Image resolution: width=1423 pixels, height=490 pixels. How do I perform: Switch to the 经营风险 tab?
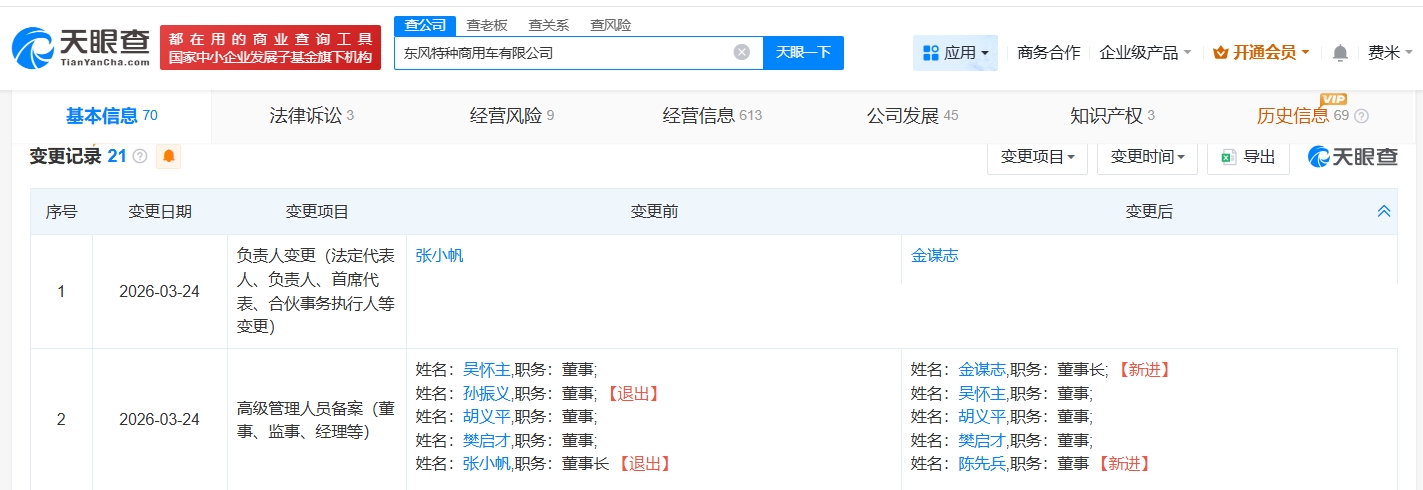point(511,116)
